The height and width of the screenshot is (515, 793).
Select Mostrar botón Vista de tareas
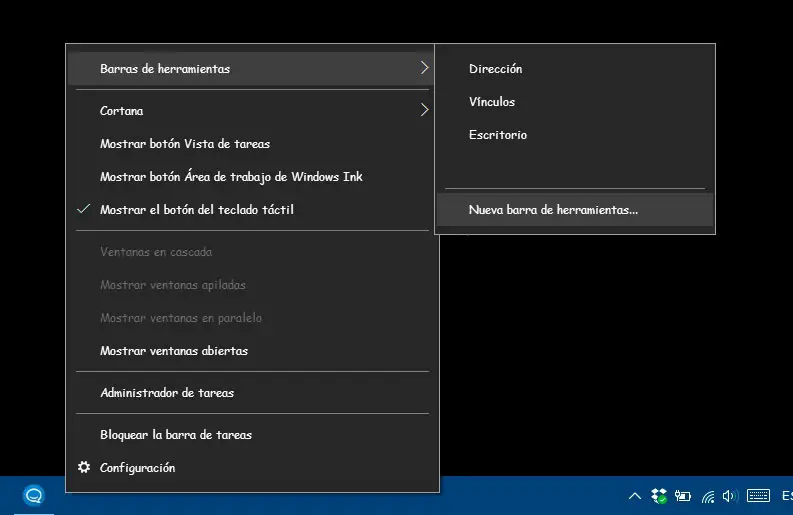252,144
